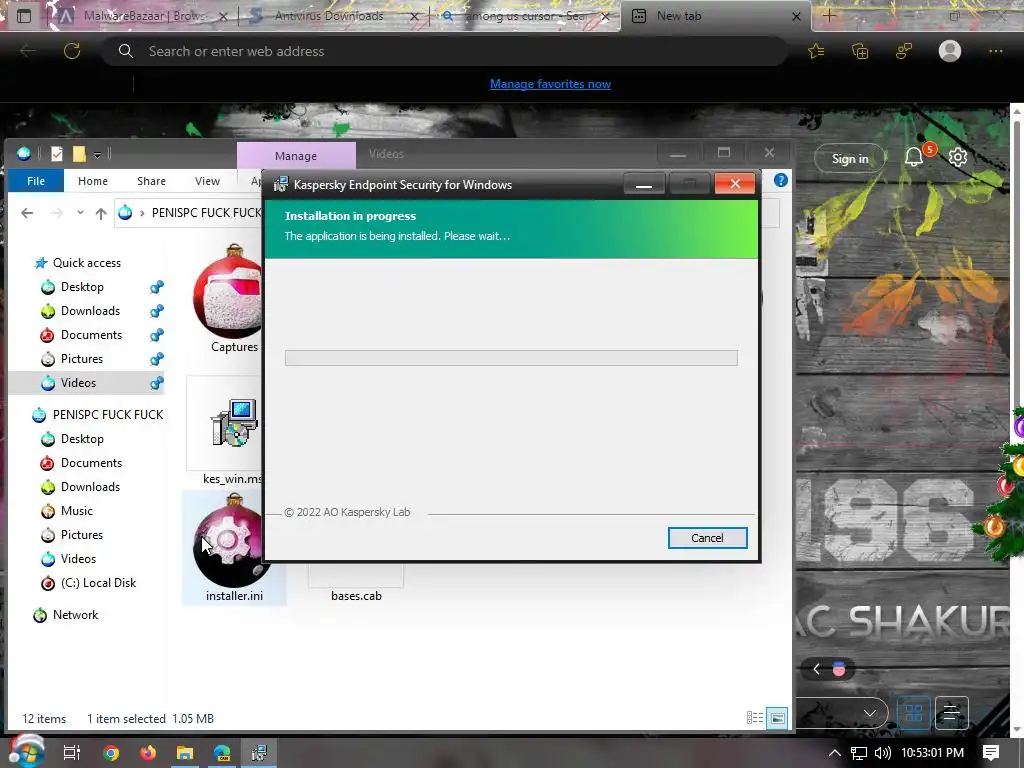Image resolution: width=1024 pixels, height=768 pixels.
Task: Click new folder icon in Explorer title bar
Action: [79, 154]
